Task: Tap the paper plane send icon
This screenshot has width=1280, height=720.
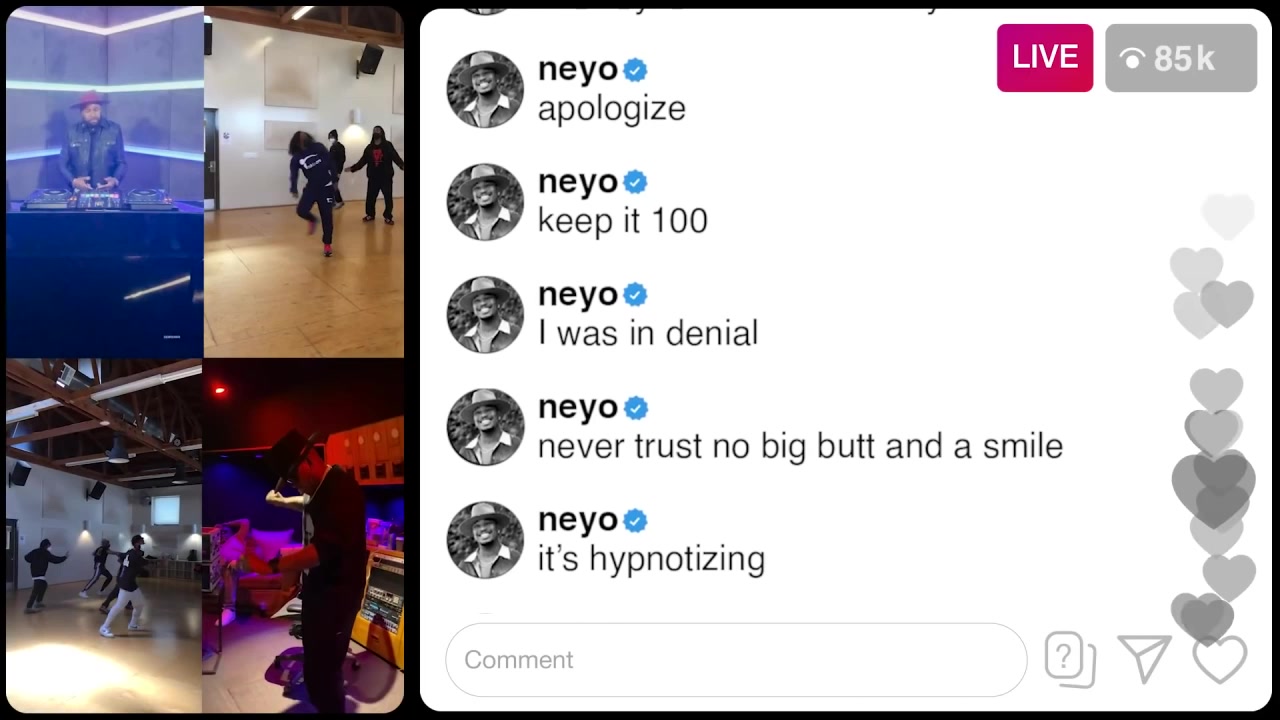Action: [x=1145, y=659]
